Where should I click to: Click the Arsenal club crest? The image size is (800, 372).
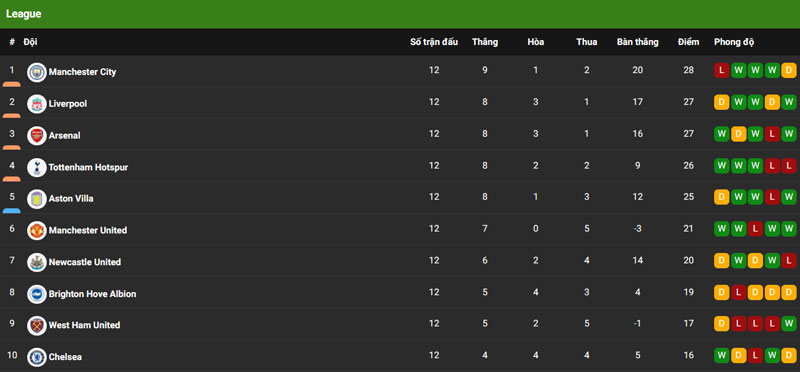(x=37, y=136)
